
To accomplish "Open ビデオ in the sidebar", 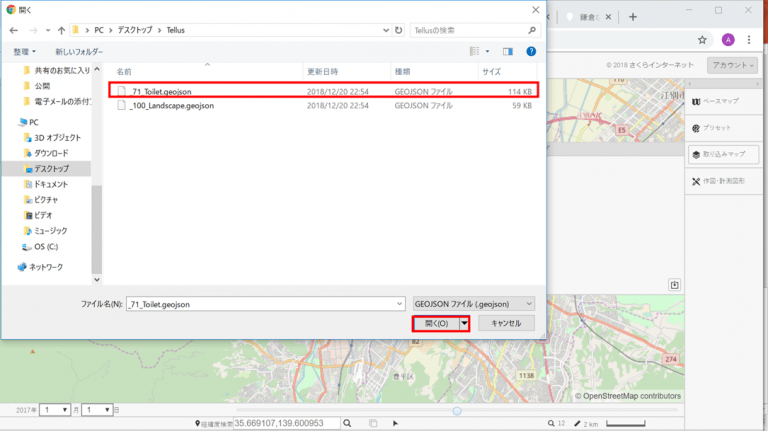I will point(38,215).
